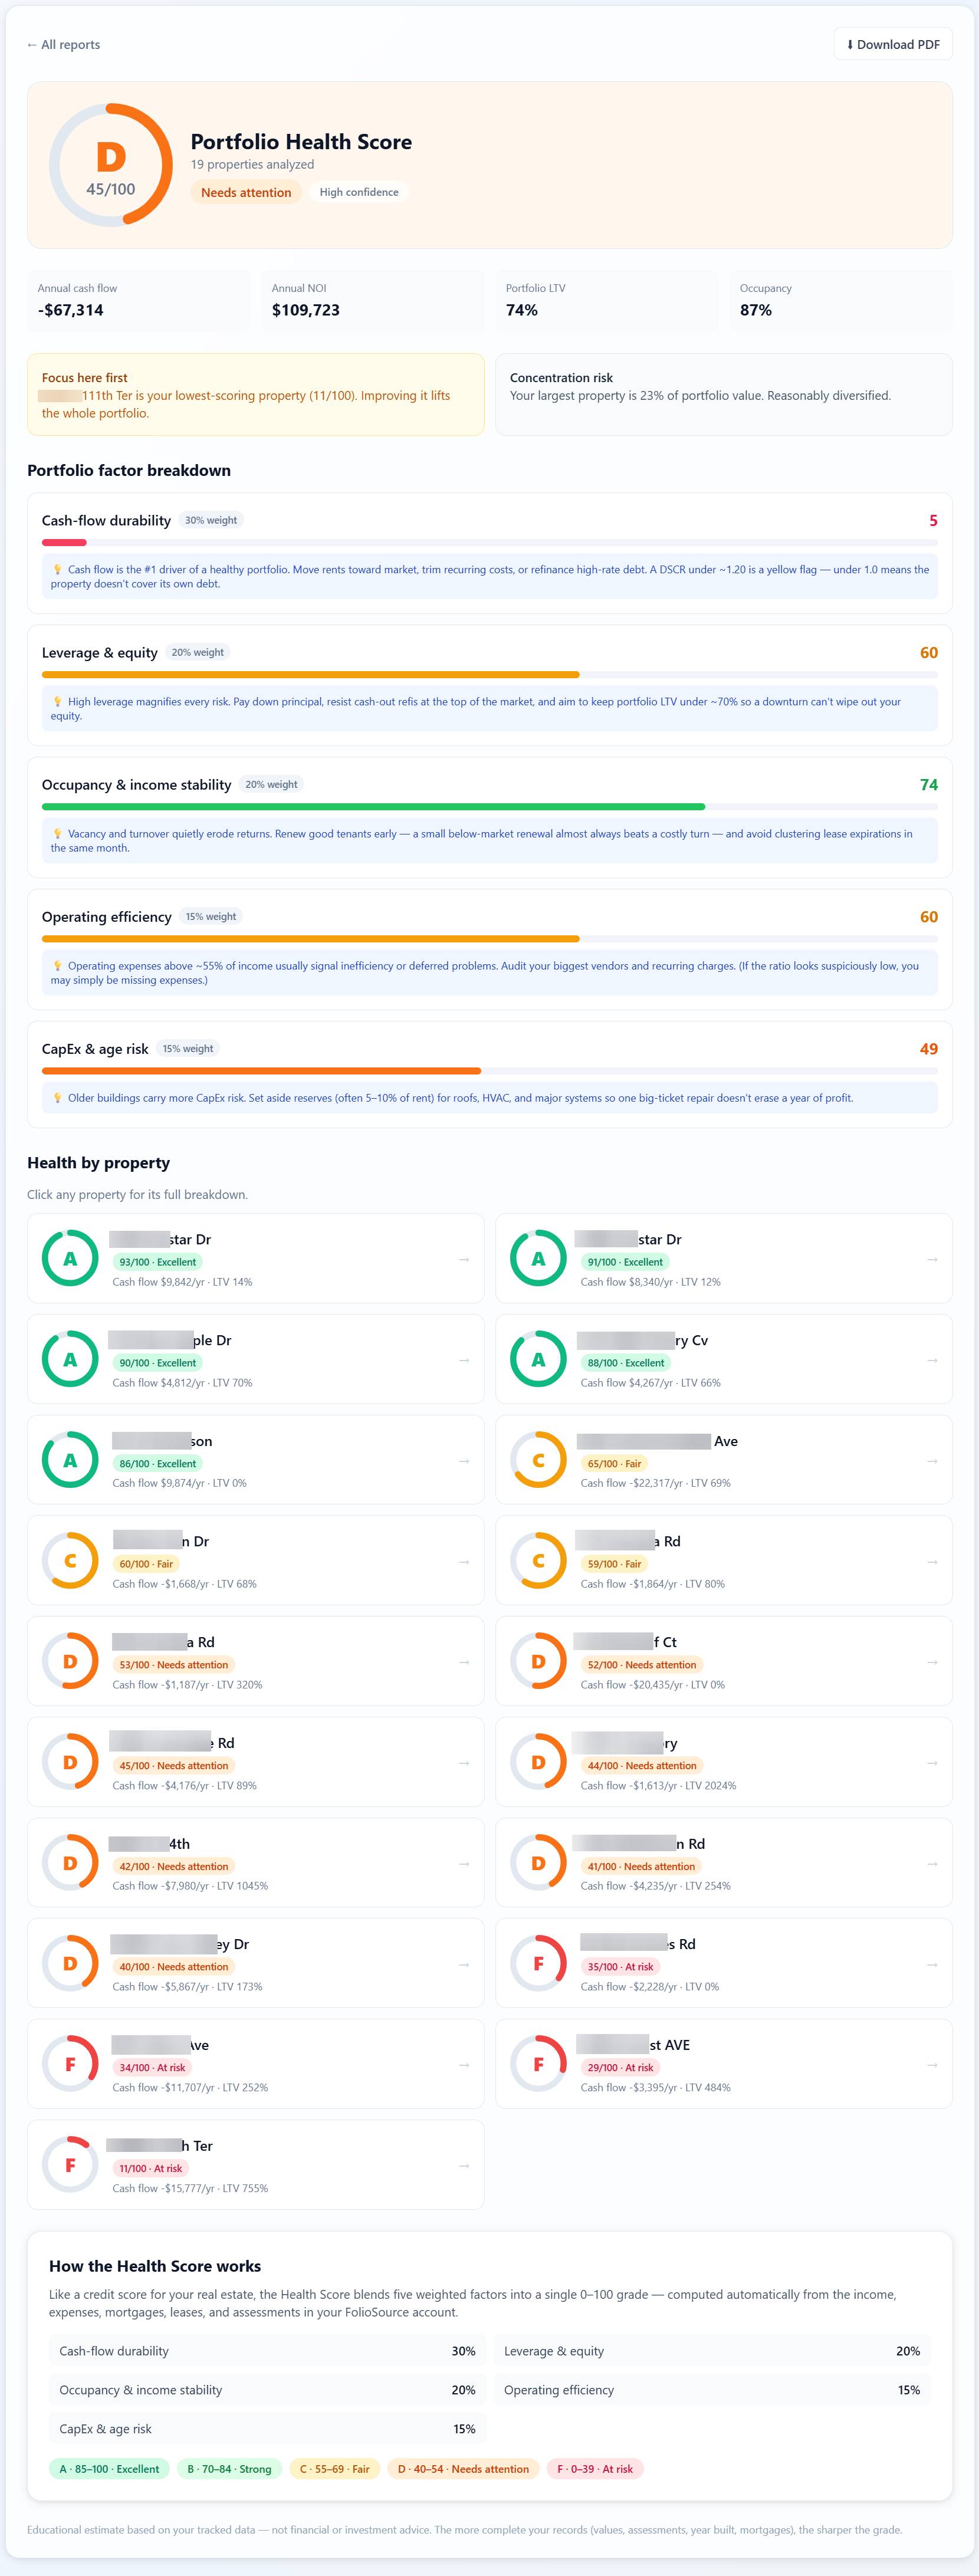
Task: Click the Needs attention badge in header
Action: [246, 192]
